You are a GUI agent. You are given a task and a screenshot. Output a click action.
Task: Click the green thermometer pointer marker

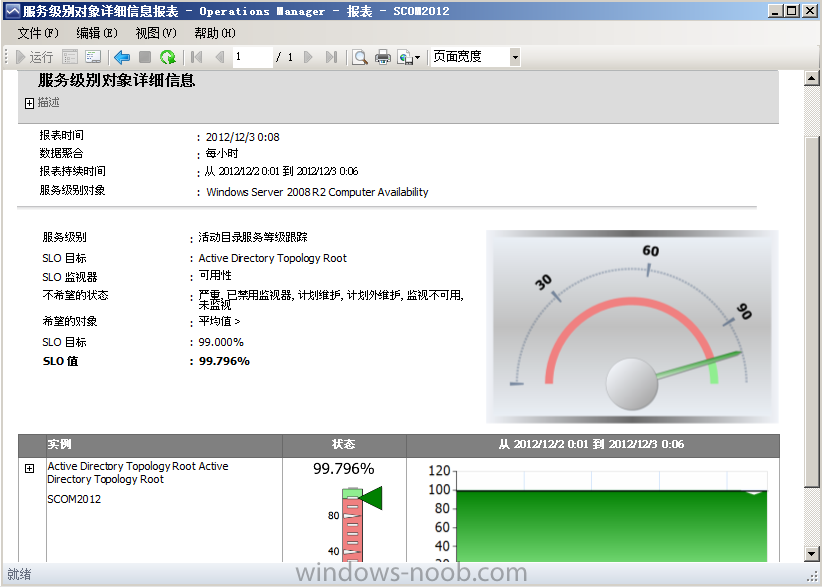pyautogui.click(x=372, y=498)
